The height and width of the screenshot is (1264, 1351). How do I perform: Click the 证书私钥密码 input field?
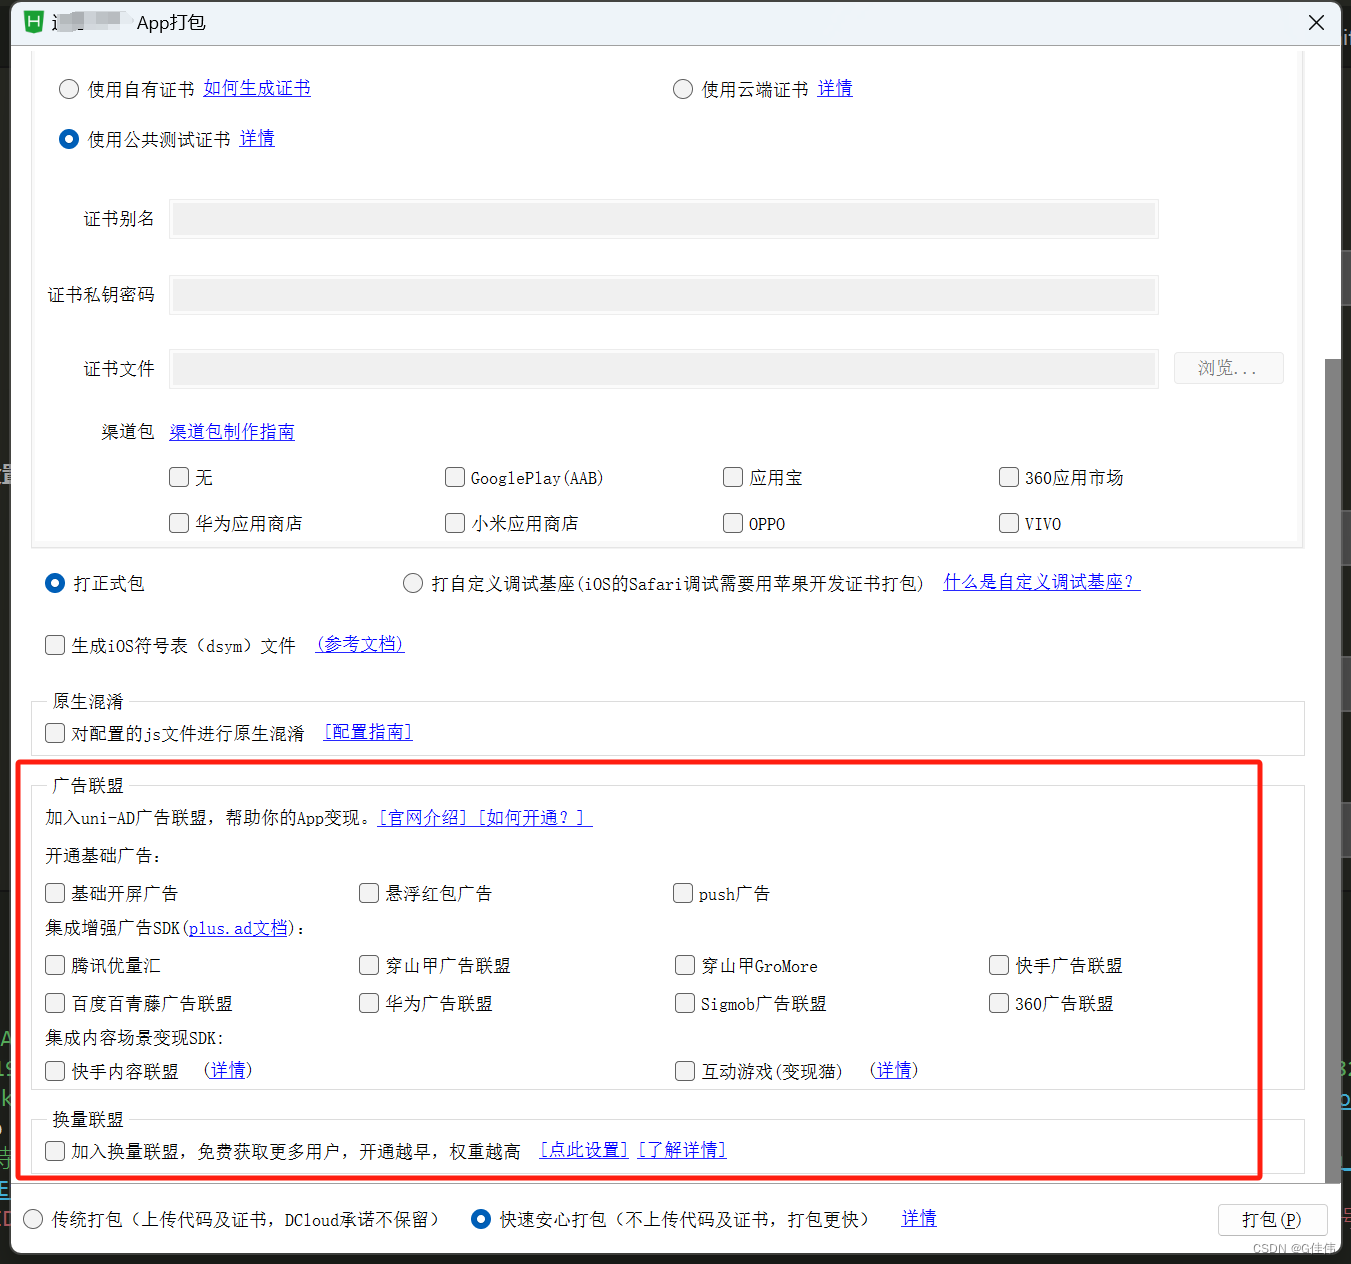pyautogui.click(x=664, y=295)
